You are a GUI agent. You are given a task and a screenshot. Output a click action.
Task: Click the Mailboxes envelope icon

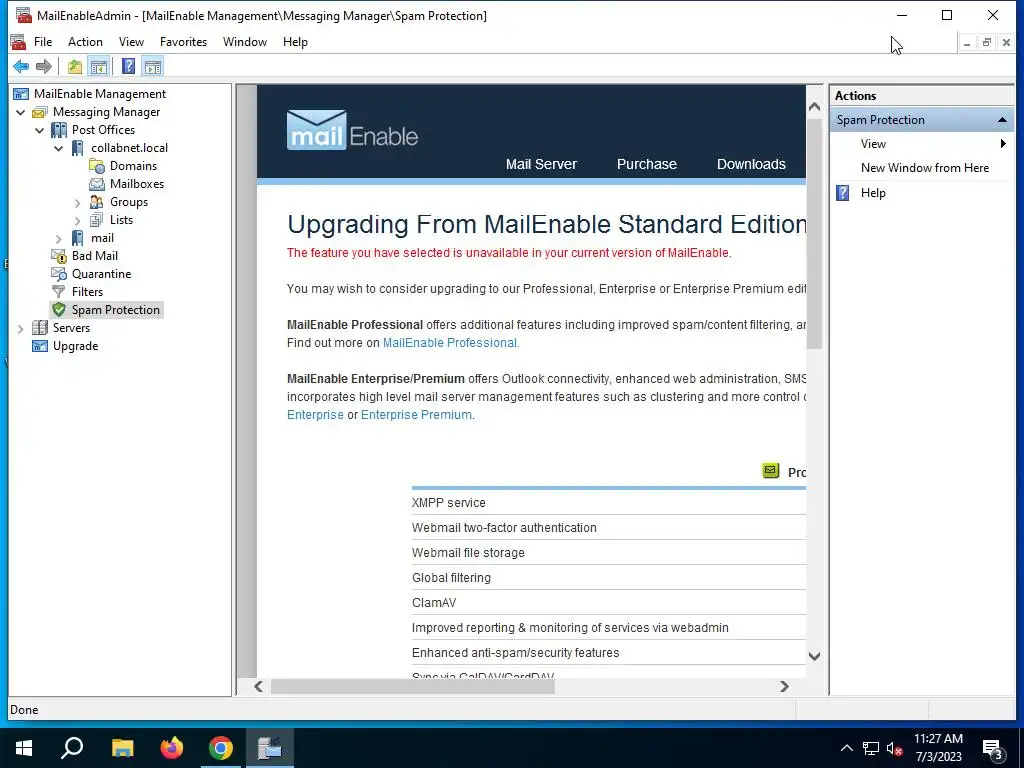(x=97, y=184)
